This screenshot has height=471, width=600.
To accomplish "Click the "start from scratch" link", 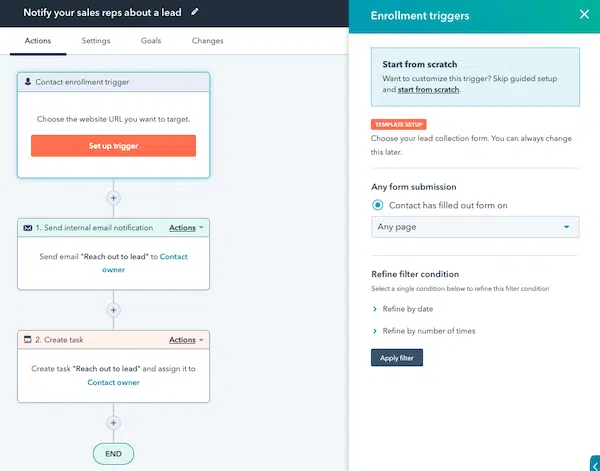I will tap(428, 90).
